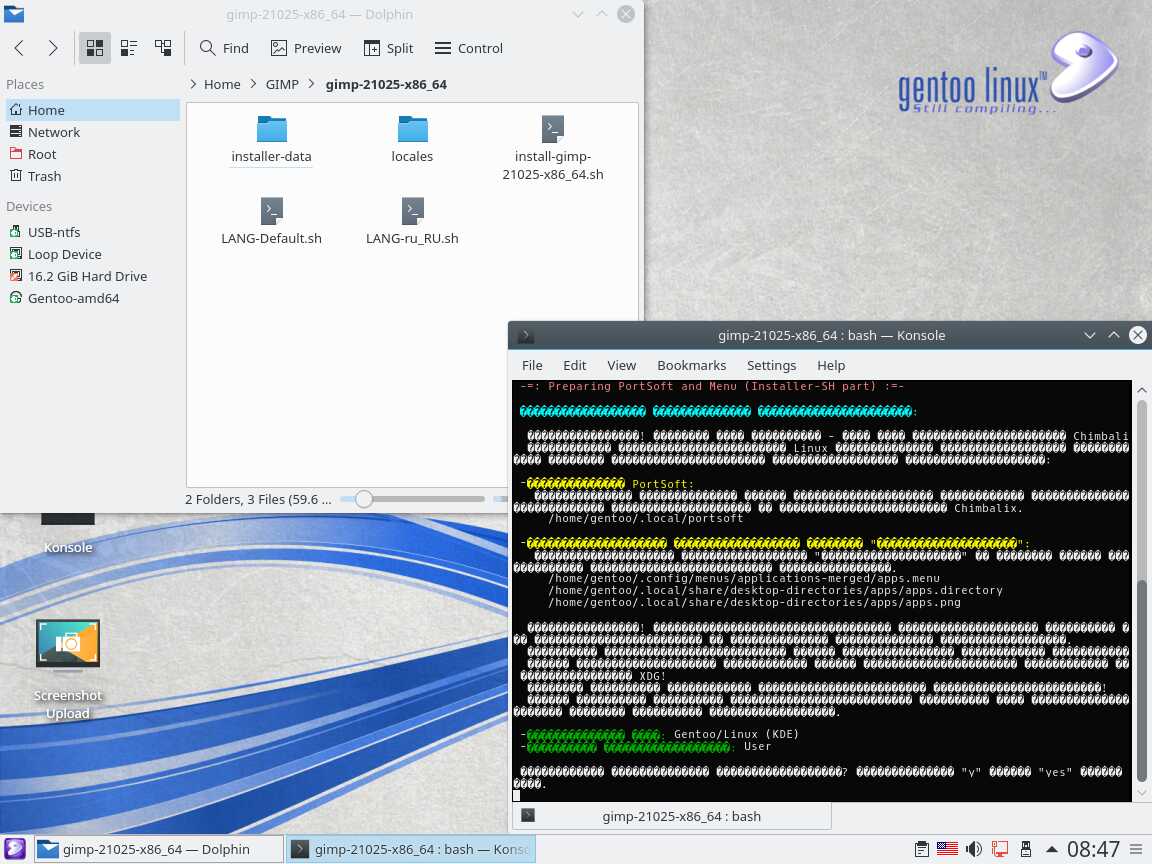Screen dimensions: 1152x864
Task: Expand hidden system tray icons
Action: pyautogui.click(x=1051, y=849)
